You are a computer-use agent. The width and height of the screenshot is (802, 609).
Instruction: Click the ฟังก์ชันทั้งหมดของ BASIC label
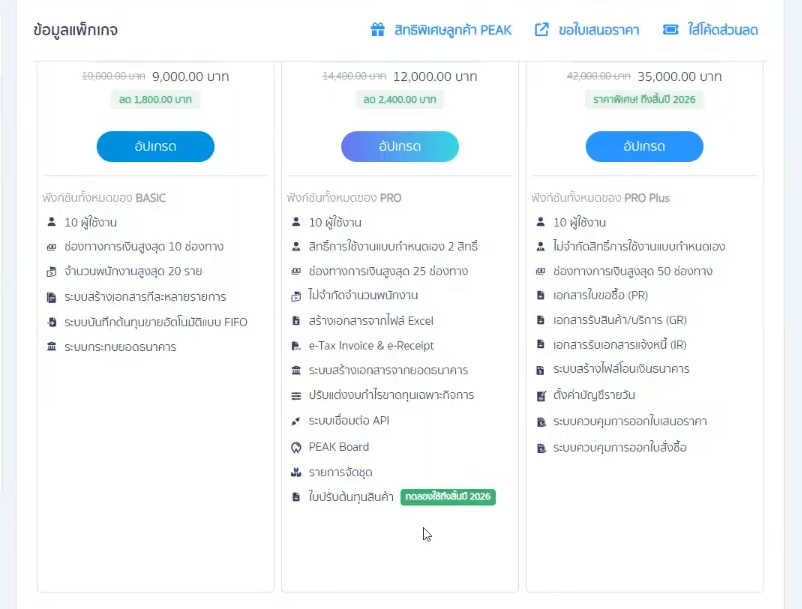tap(104, 198)
